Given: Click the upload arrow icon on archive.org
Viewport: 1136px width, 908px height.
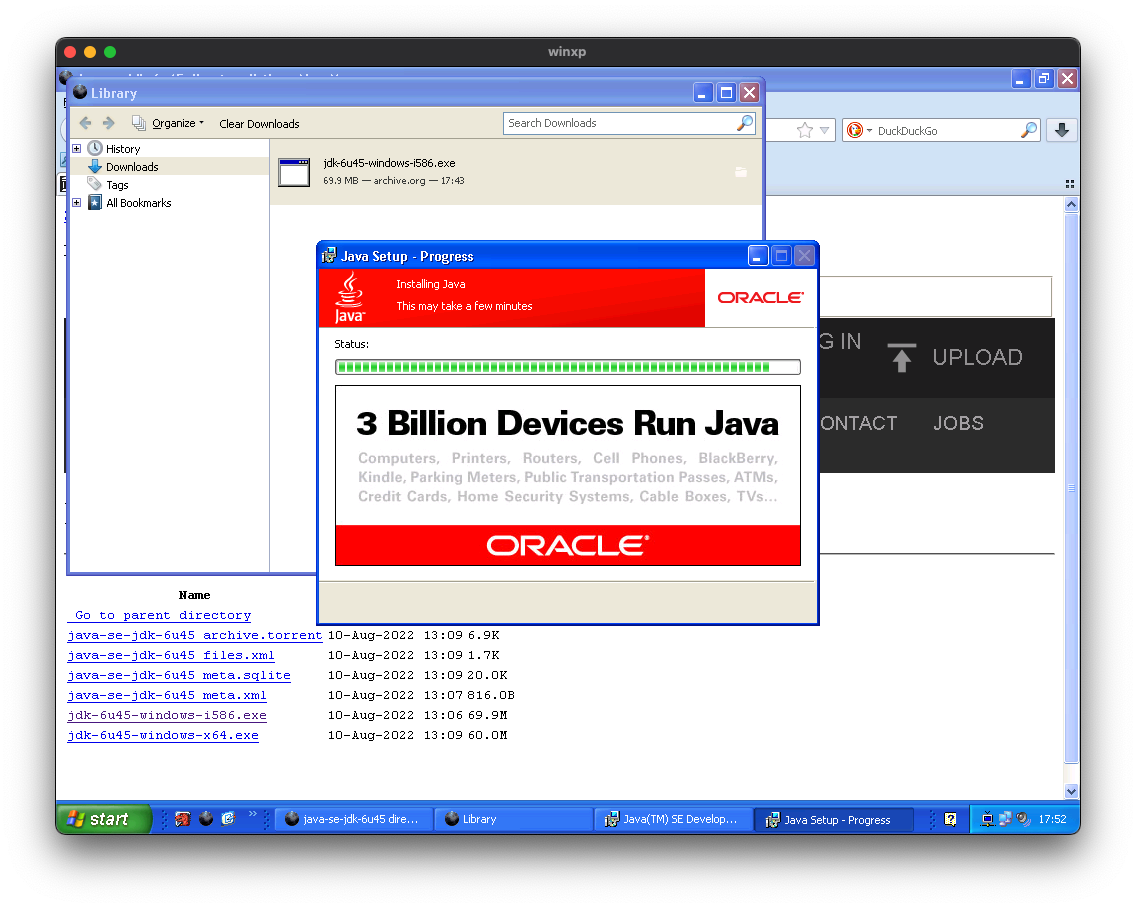Looking at the screenshot, I should (901, 357).
